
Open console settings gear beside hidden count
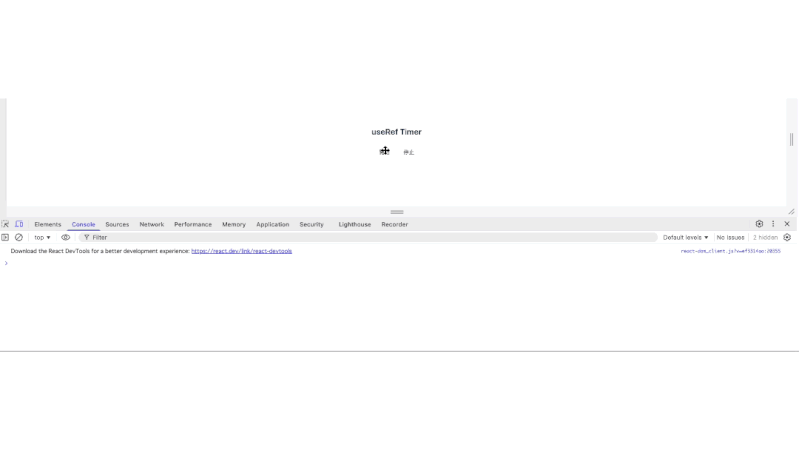coord(787,237)
